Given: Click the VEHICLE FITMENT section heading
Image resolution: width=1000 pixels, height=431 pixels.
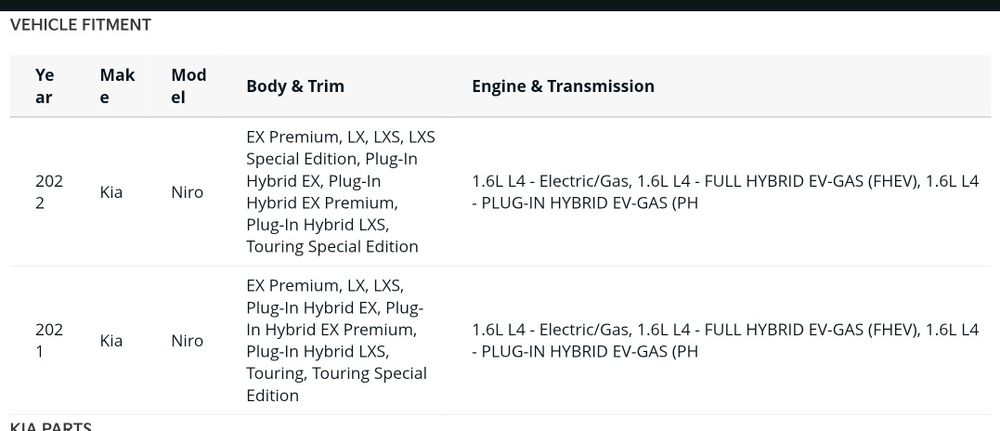Looking at the screenshot, I should [x=81, y=25].
